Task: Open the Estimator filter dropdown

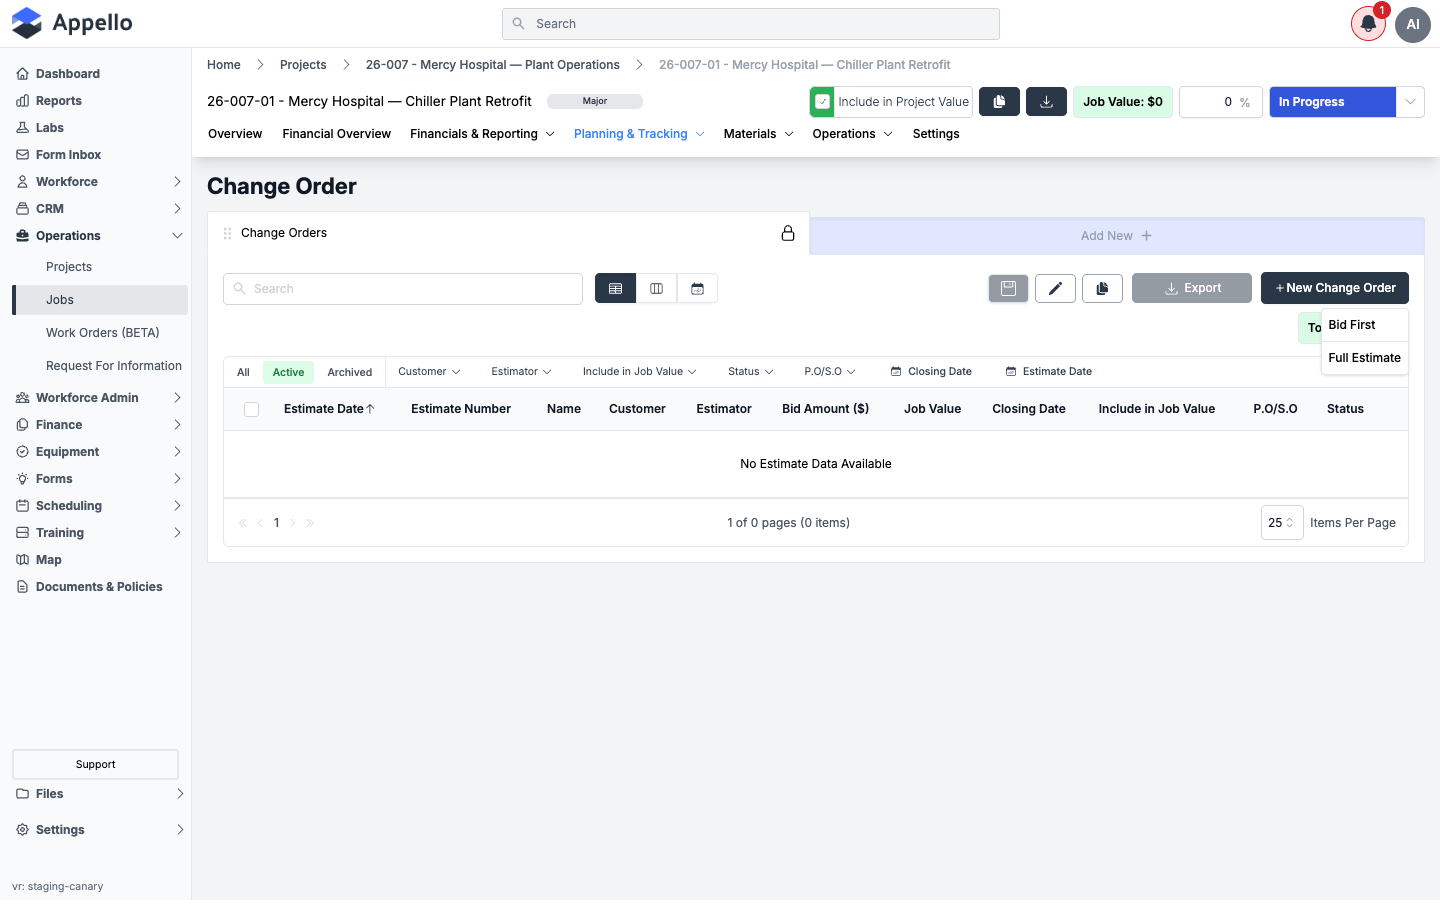Action: point(521,372)
